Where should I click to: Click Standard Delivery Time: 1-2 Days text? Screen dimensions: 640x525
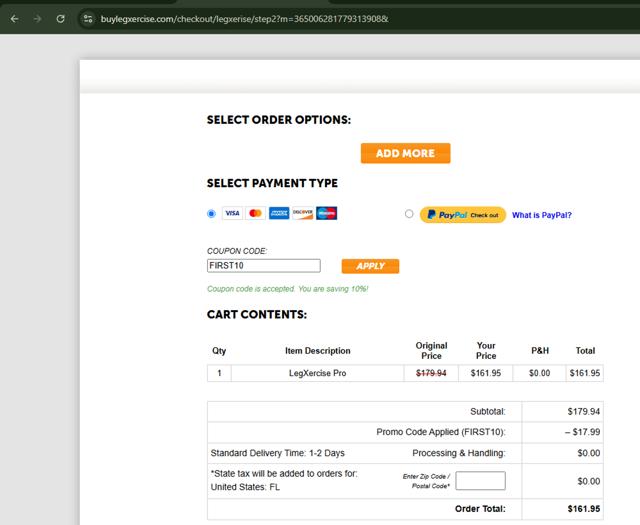tap(278, 453)
